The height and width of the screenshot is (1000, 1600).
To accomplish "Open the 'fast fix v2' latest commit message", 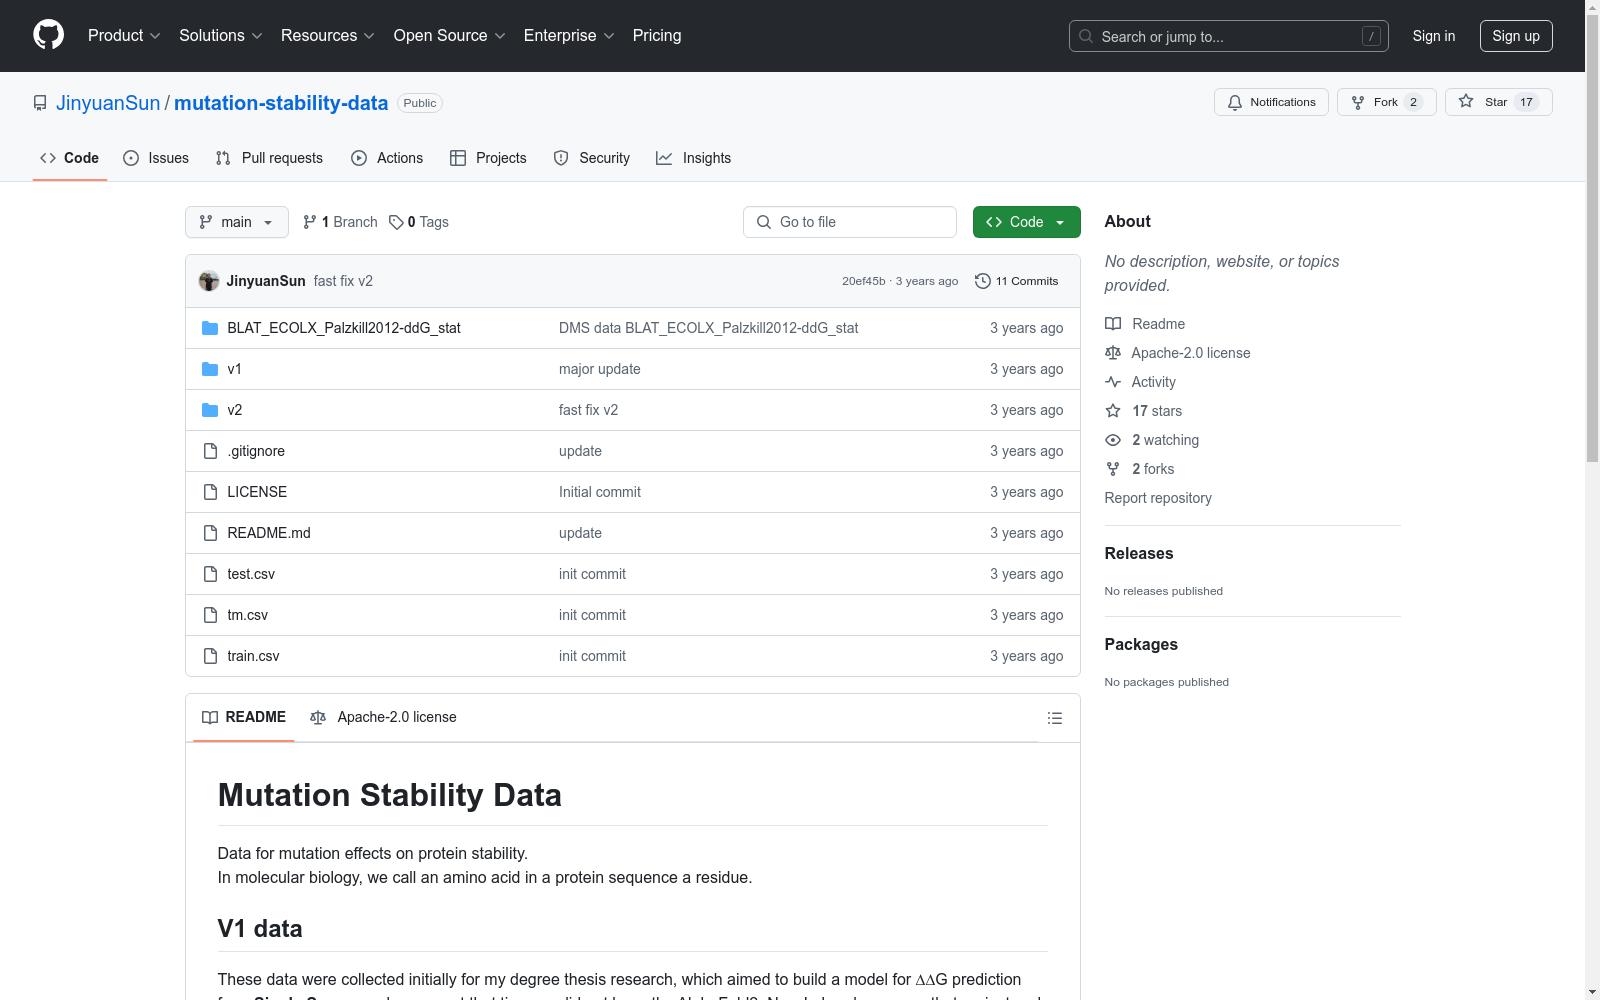I will pyautogui.click(x=343, y=281).
